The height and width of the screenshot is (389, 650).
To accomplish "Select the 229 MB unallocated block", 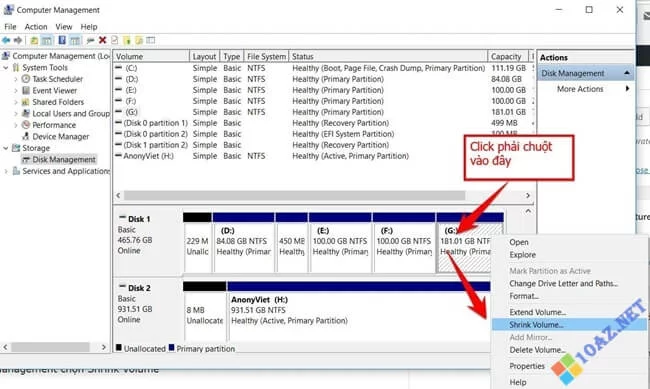I will tap(197, 242).
